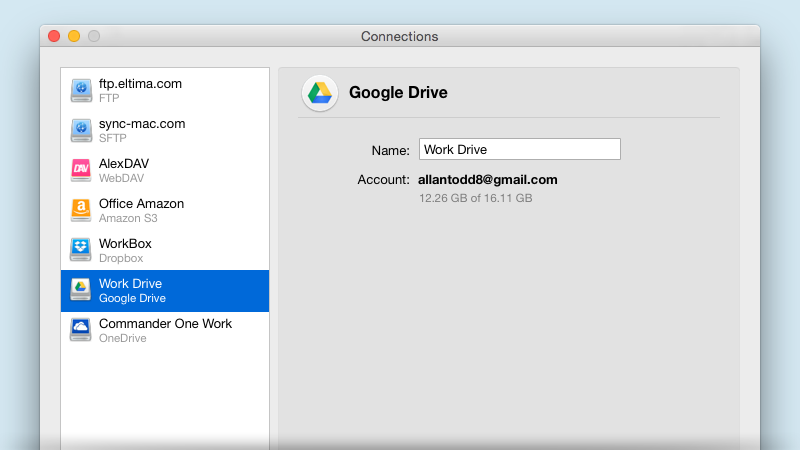Click the Google Drive header title
The image size is (800, 450).
(398, 92)
